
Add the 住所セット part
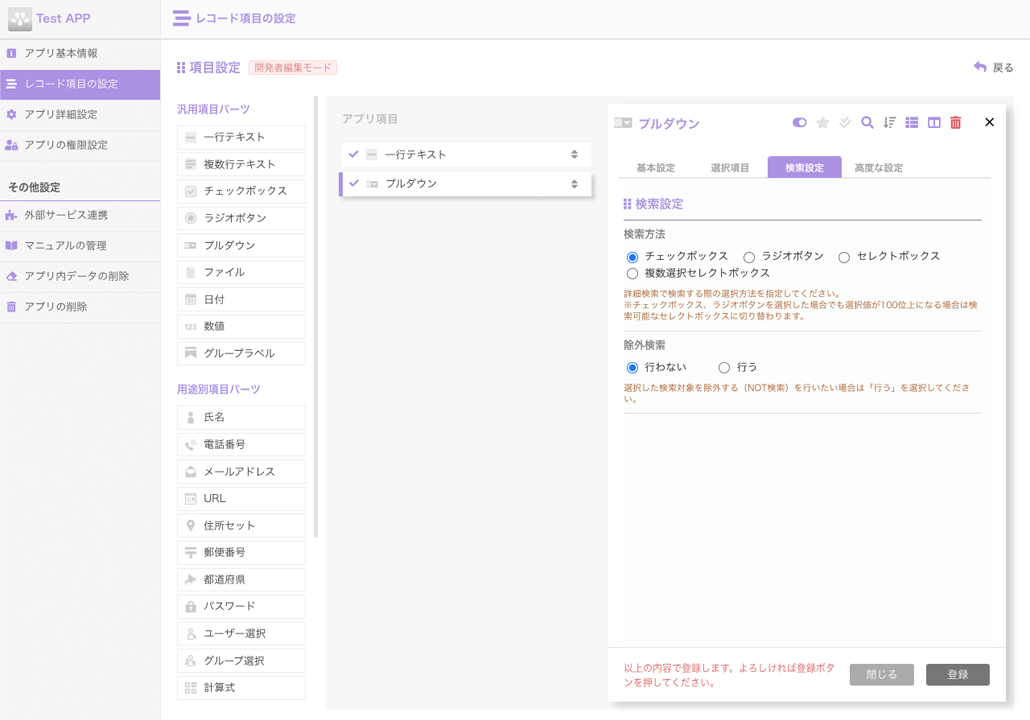241,526
